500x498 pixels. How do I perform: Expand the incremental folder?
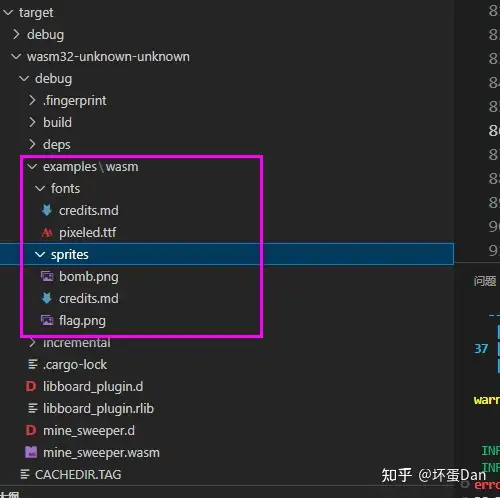(32, 342)
